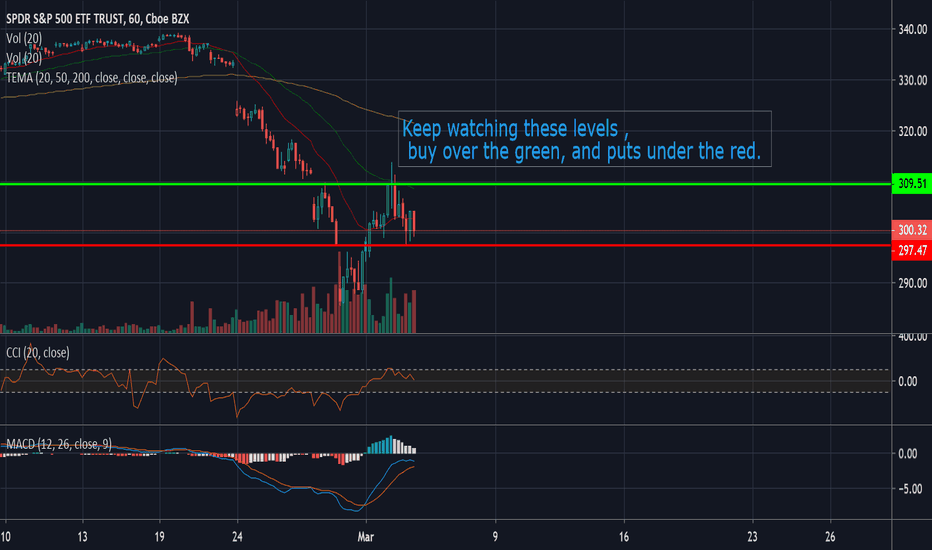932x550 pixels.
Task: Select the green horizontal resistance line
Action: pyautogui.click(x=446, y=184)
